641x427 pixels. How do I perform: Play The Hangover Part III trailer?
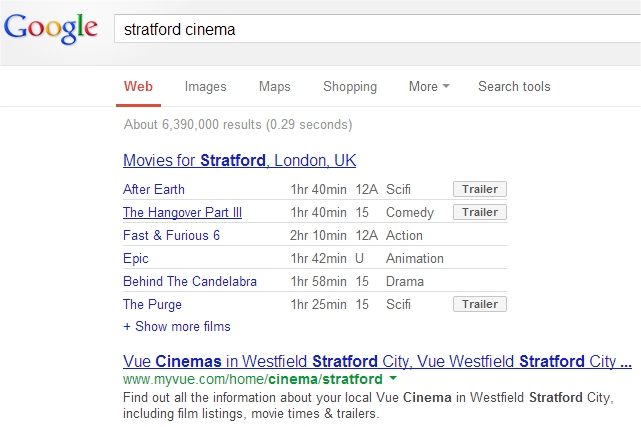480,212
